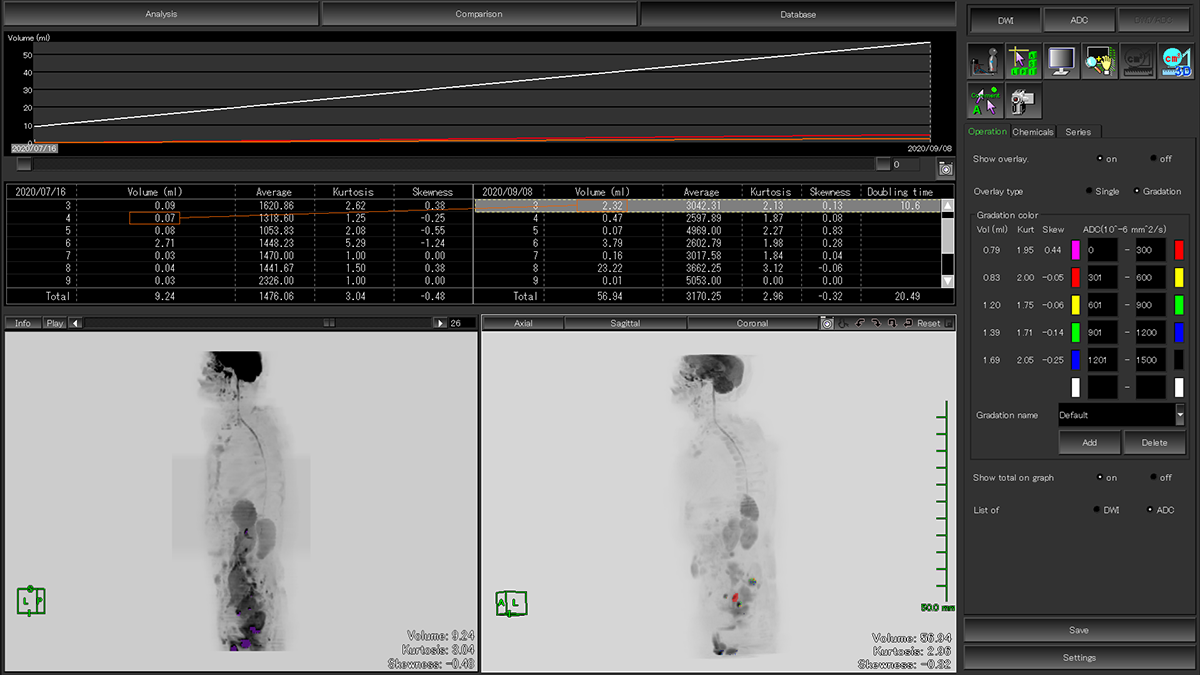Image resolution: width=1200 pixels, height=675 pixels.
Task: Open the Series tab
Action: (x=1078, y=132)
